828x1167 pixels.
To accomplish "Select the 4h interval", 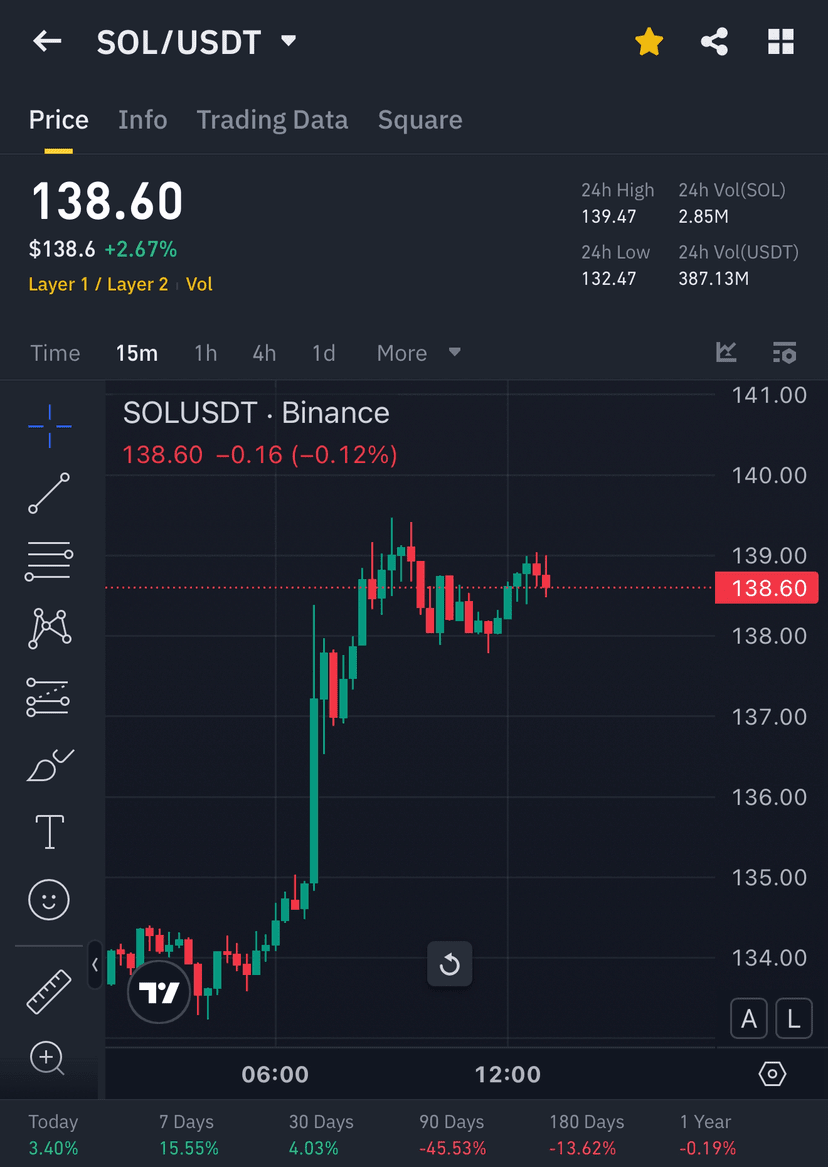I will click(264, 353).
